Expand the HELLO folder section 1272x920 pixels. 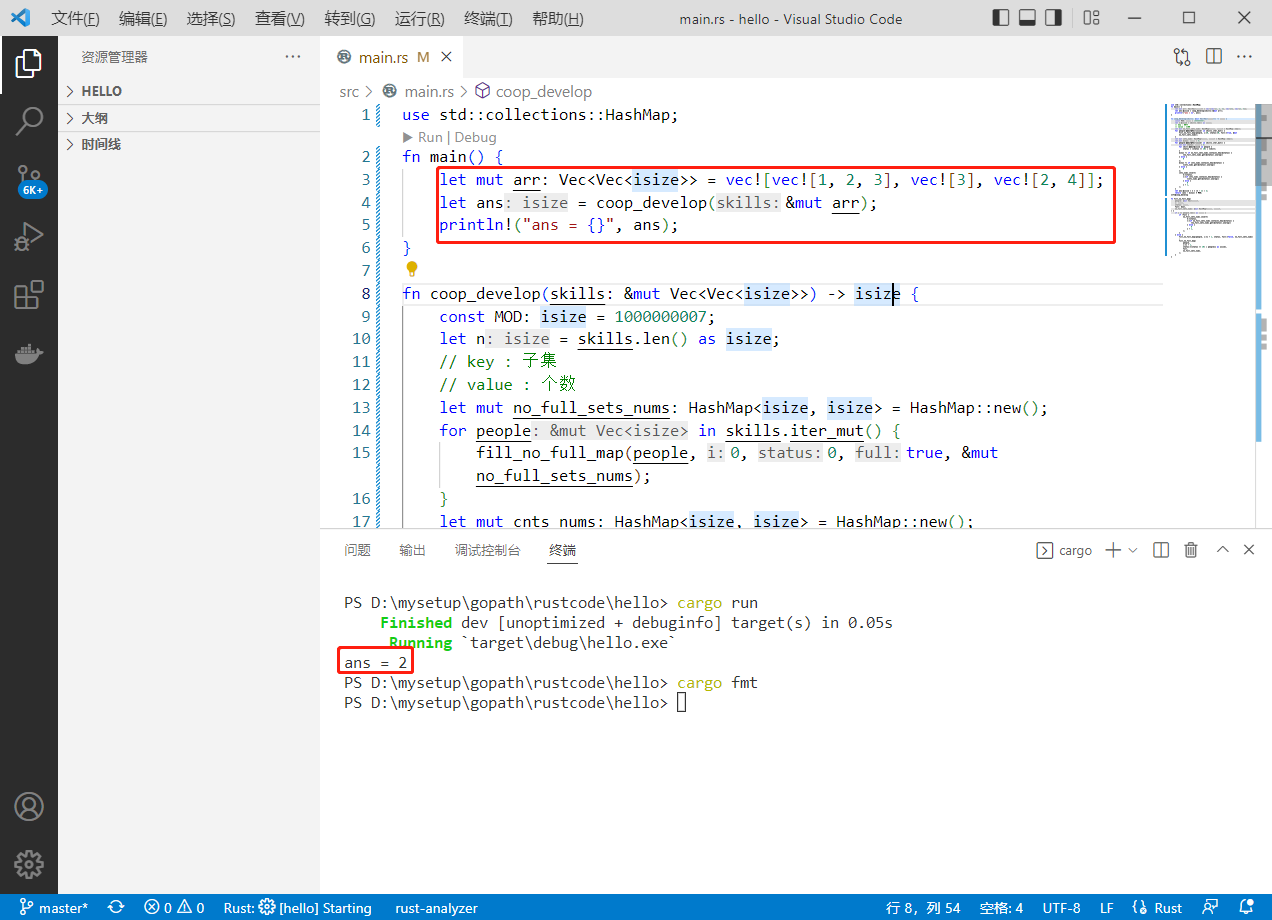click(x=190, y=91)
